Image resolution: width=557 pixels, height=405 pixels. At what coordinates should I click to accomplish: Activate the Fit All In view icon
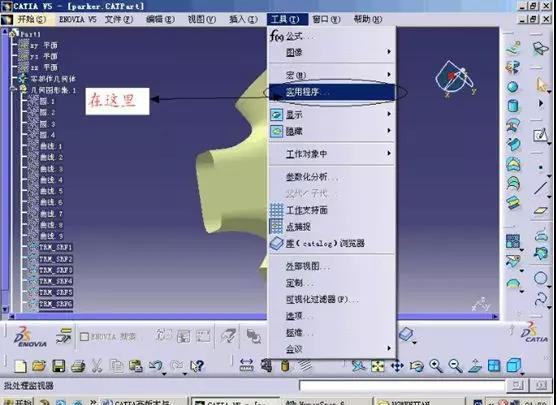tap(378, 365)
